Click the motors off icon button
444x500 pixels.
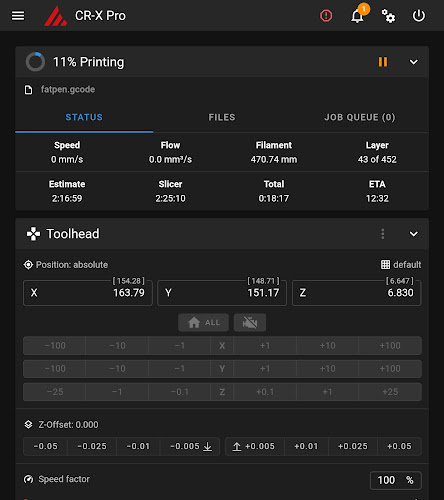pos(250,322)
